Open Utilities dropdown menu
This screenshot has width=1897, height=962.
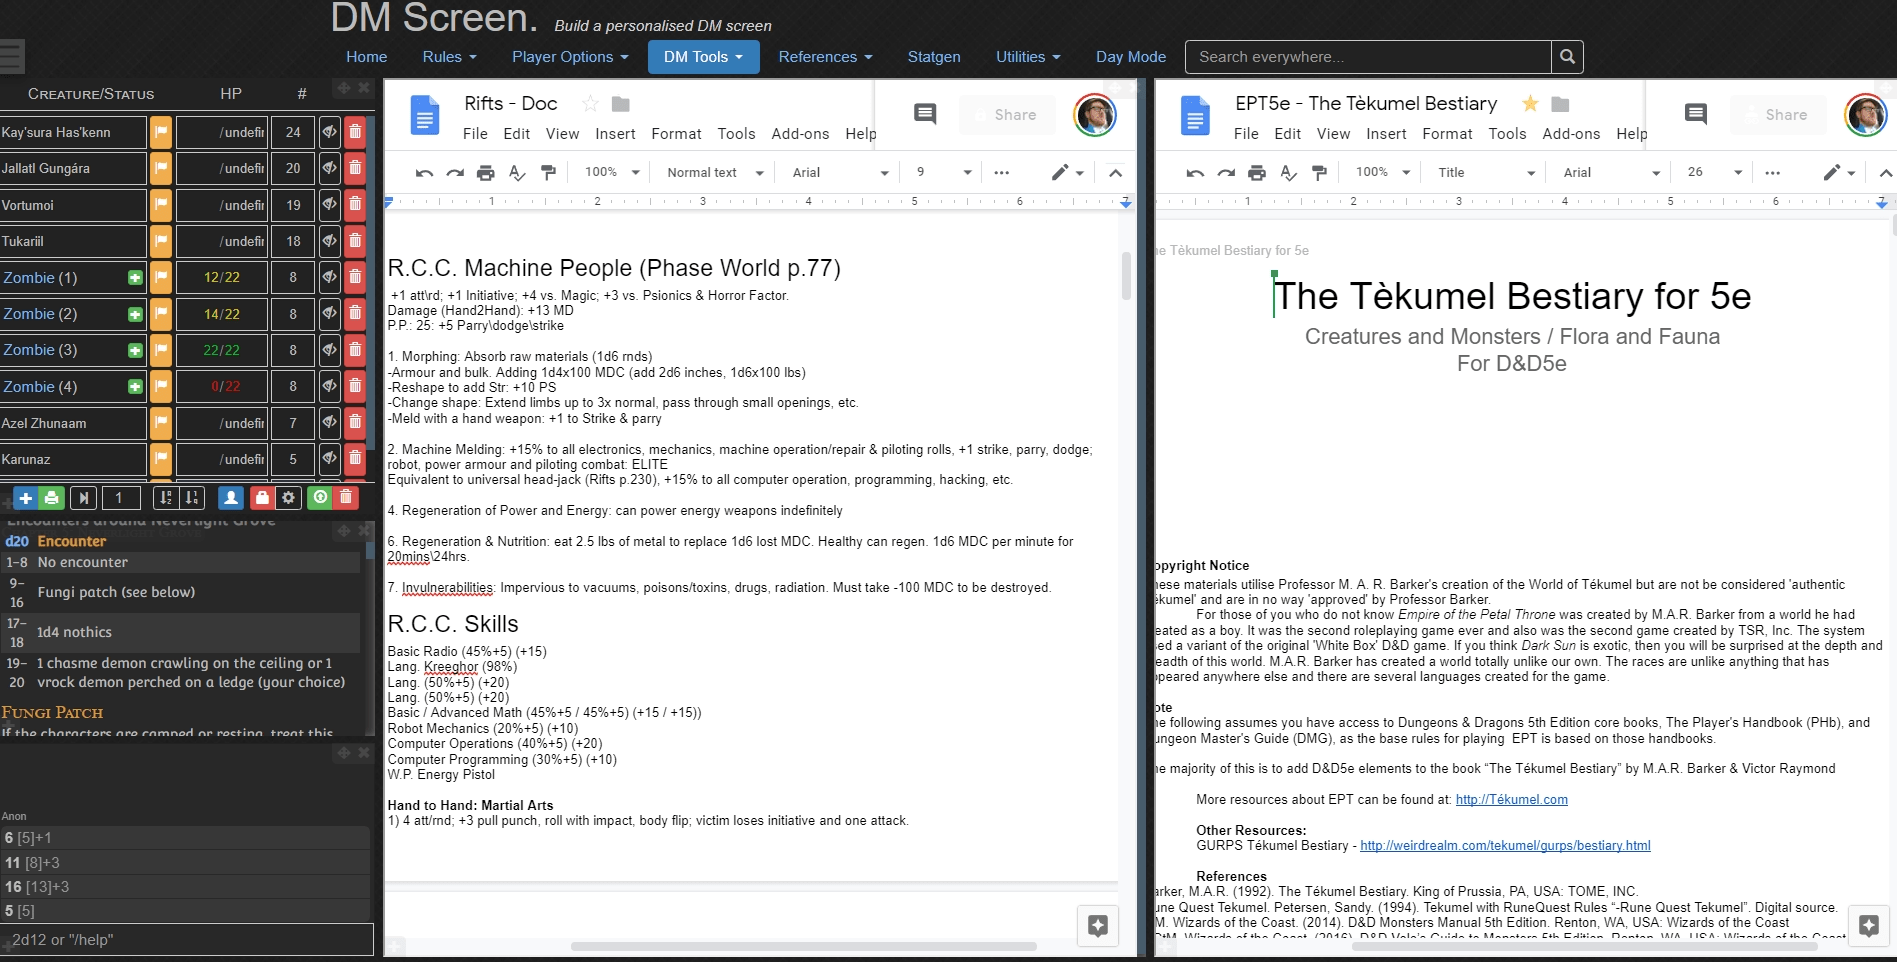click(x=1028, y=57)
